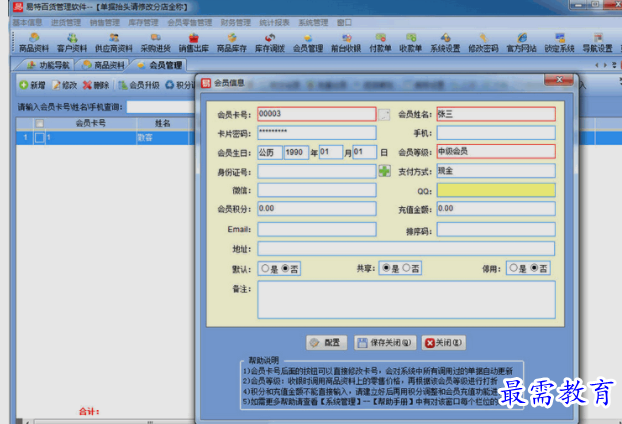
Task: Open 库存管理 menu
Action: pos(143,23)
